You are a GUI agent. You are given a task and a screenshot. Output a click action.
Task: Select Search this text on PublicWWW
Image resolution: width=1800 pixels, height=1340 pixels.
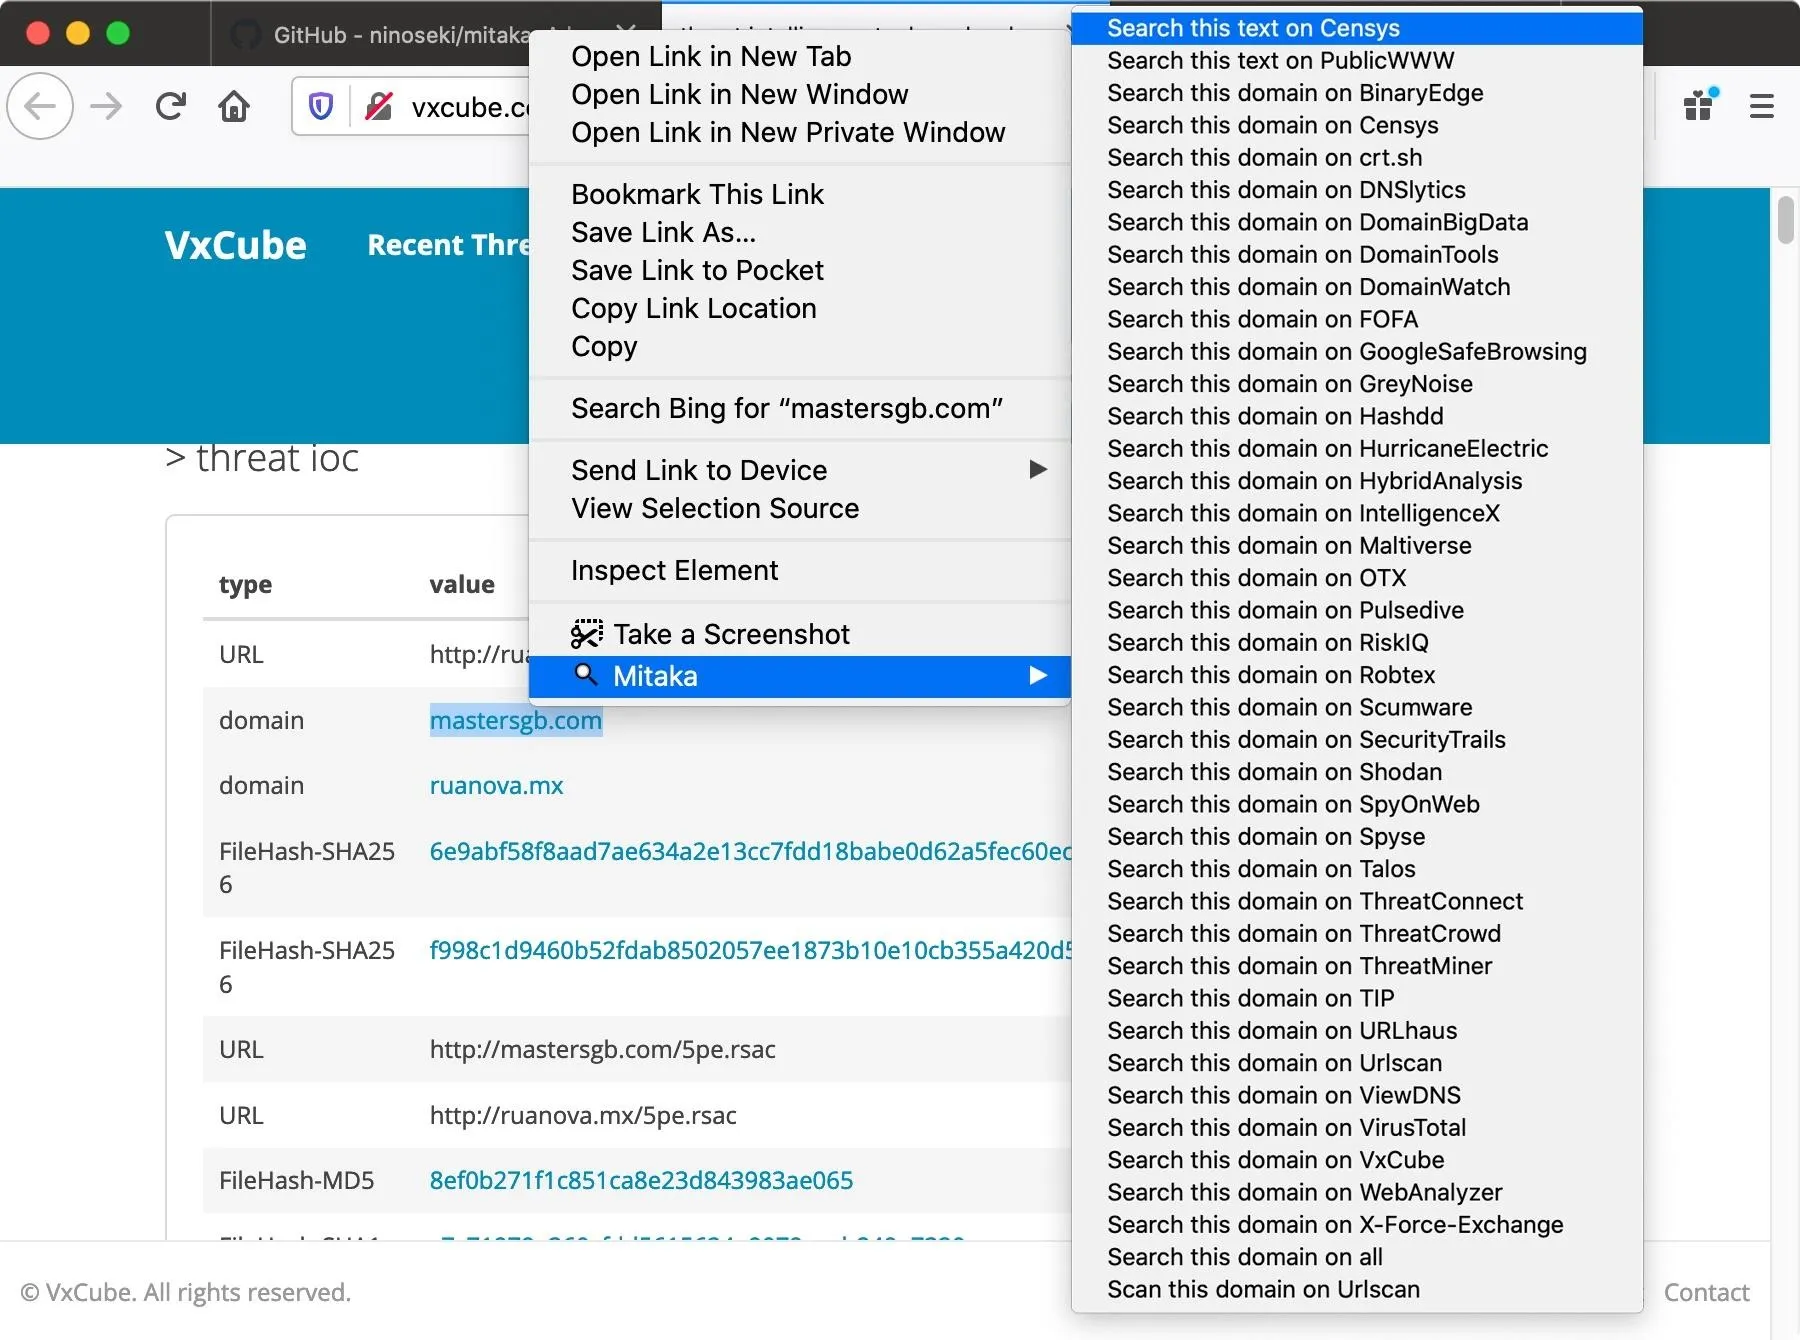pos(1357,61)
